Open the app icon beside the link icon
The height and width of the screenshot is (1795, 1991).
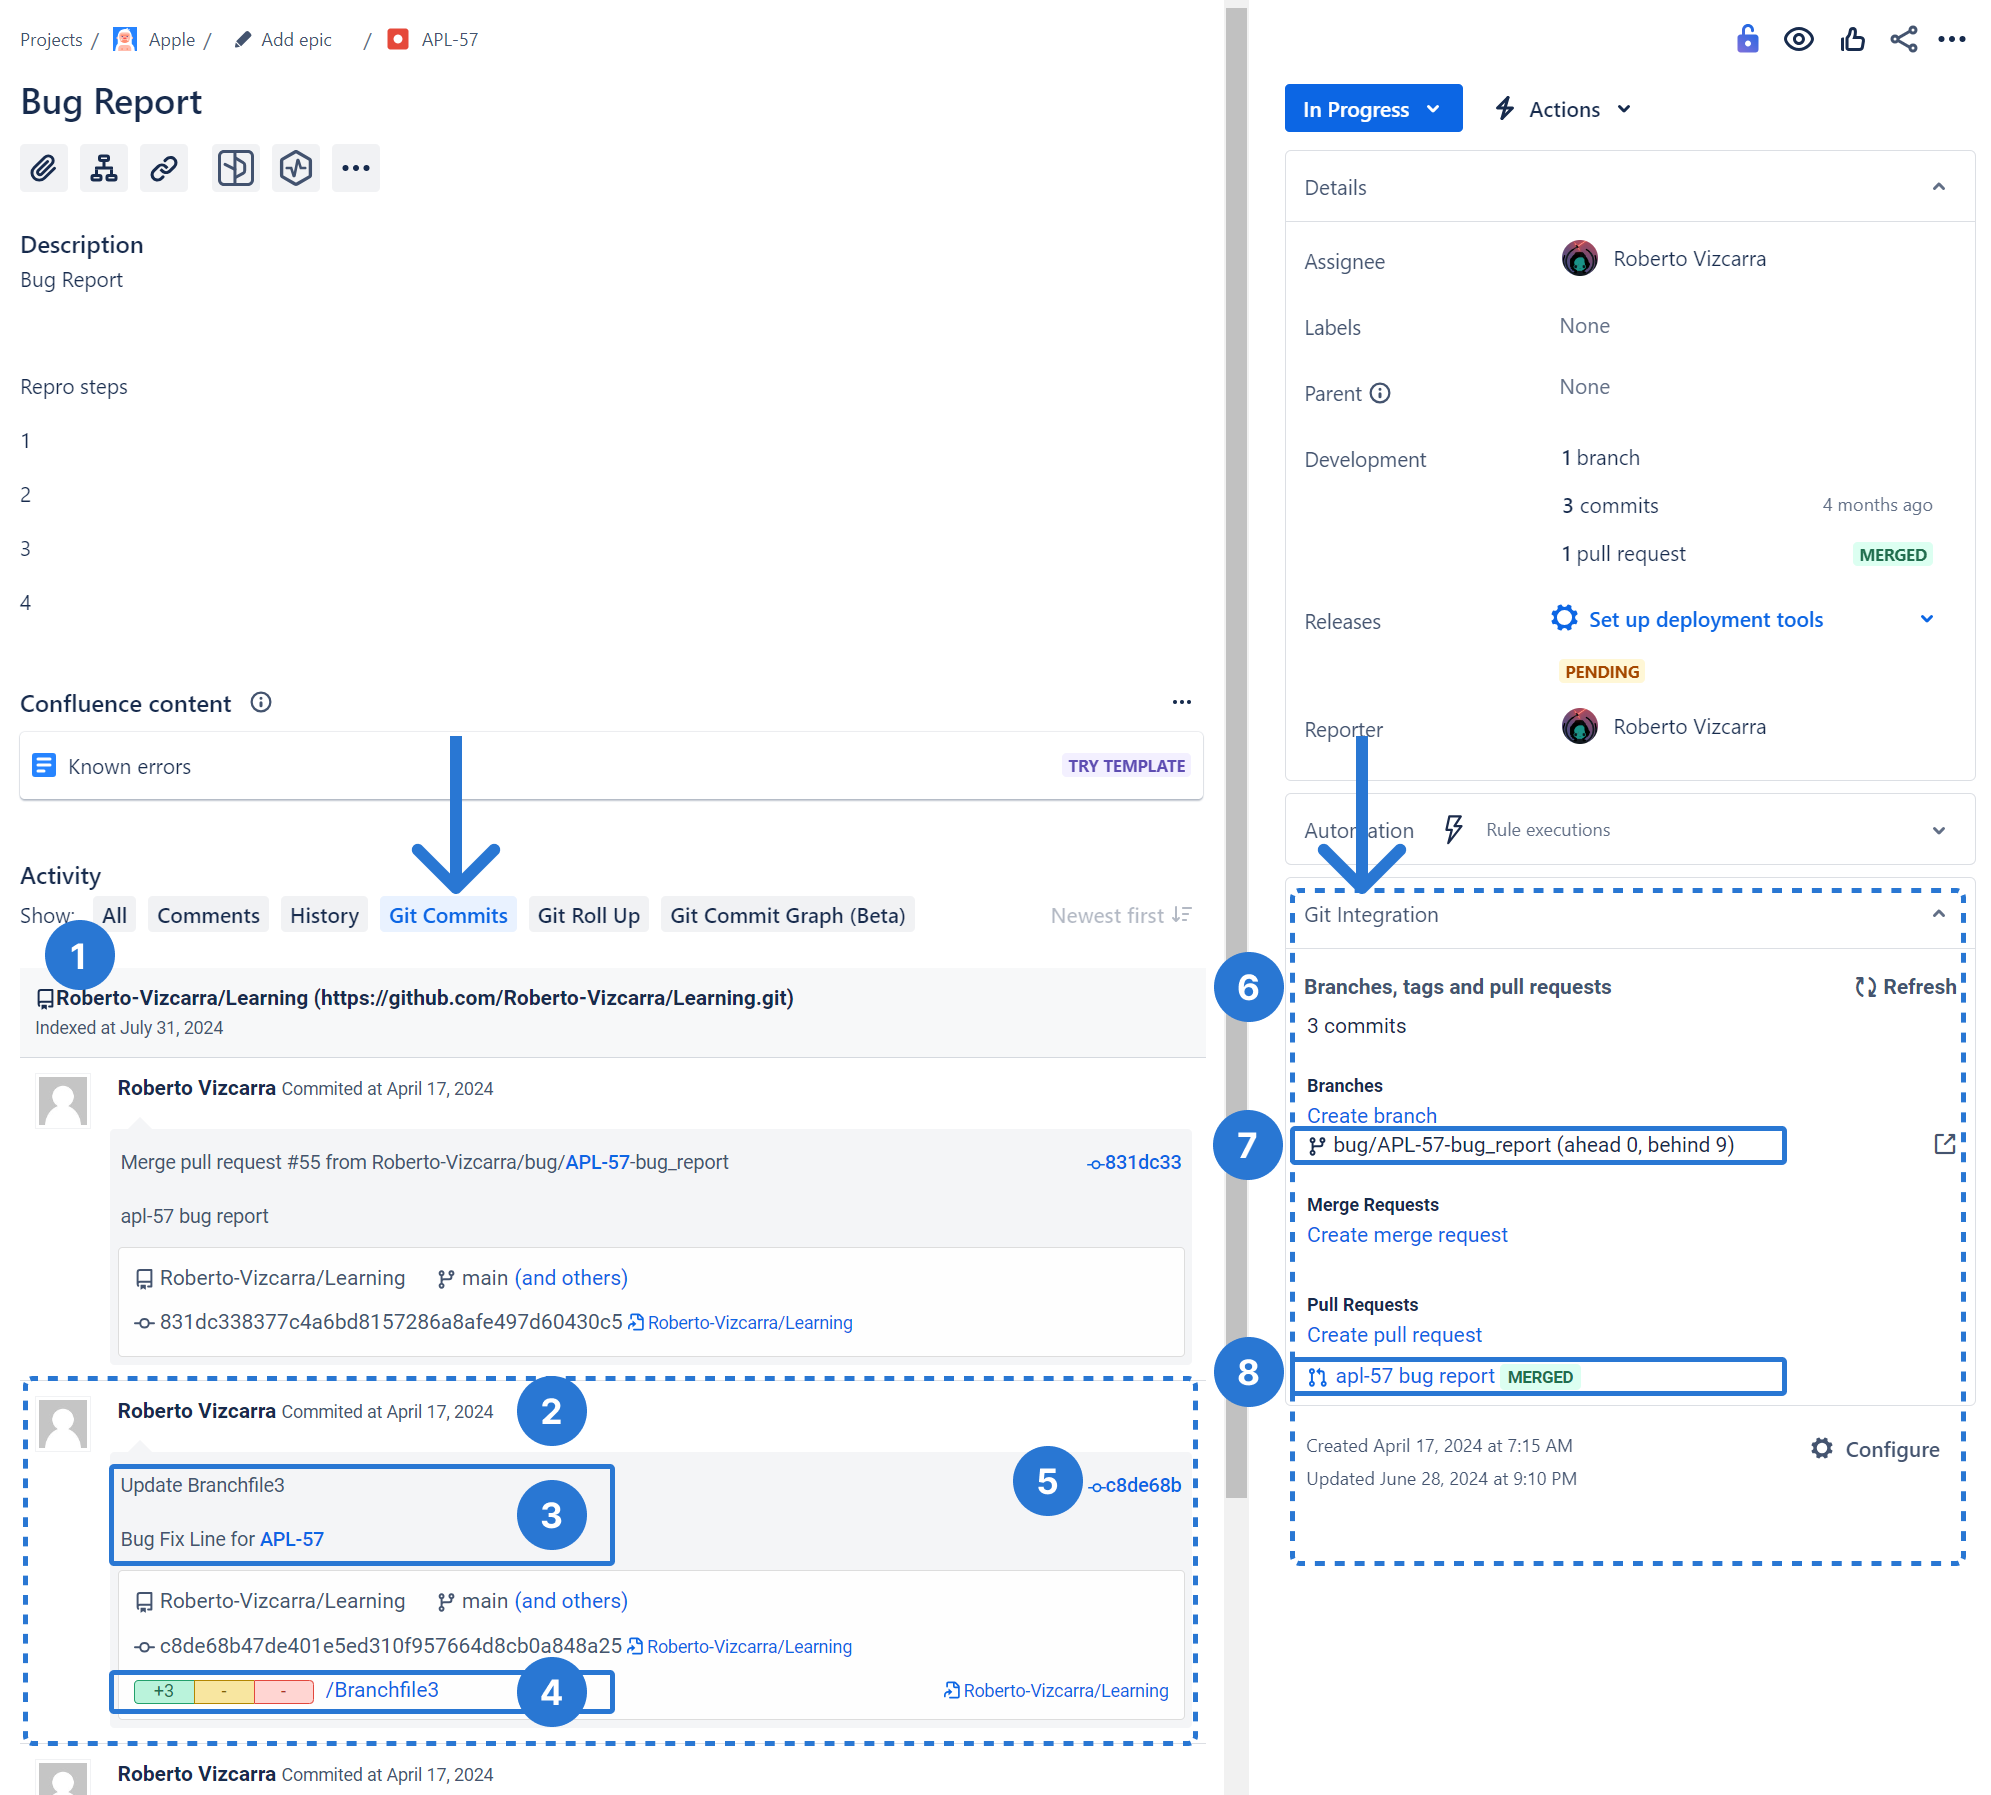point(236,168)
